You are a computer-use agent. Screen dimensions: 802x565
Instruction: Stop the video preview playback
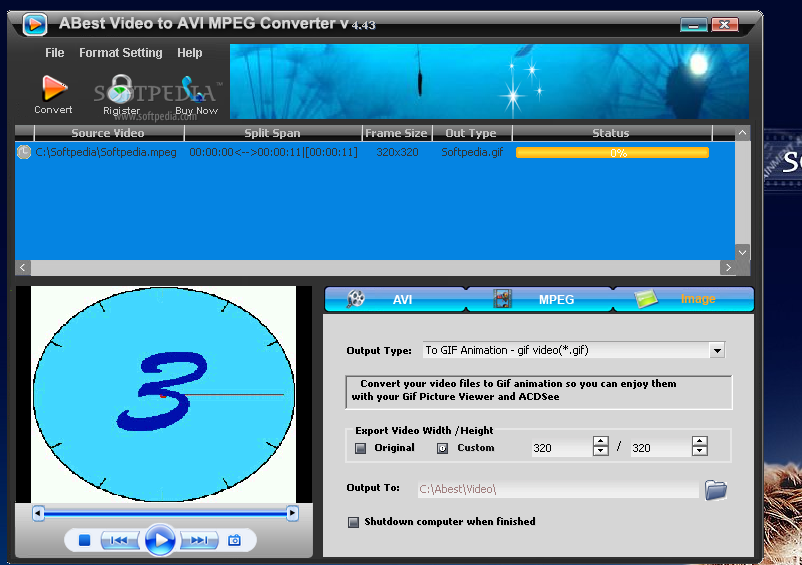point(84,540)
